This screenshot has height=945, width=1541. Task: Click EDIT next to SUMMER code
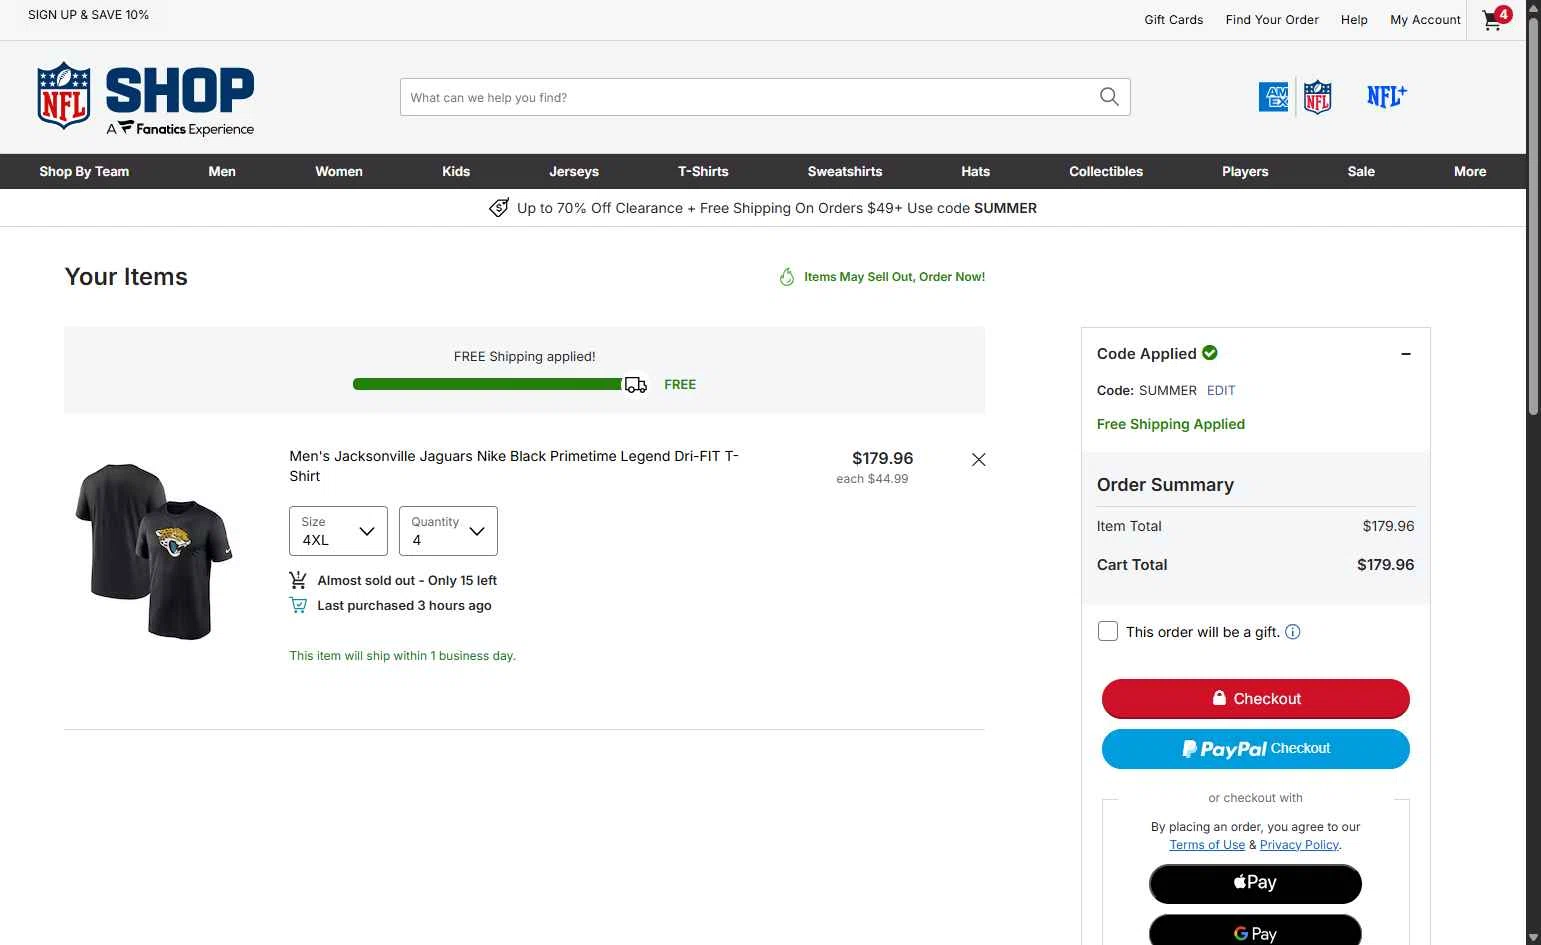[x=1221, y=391]
